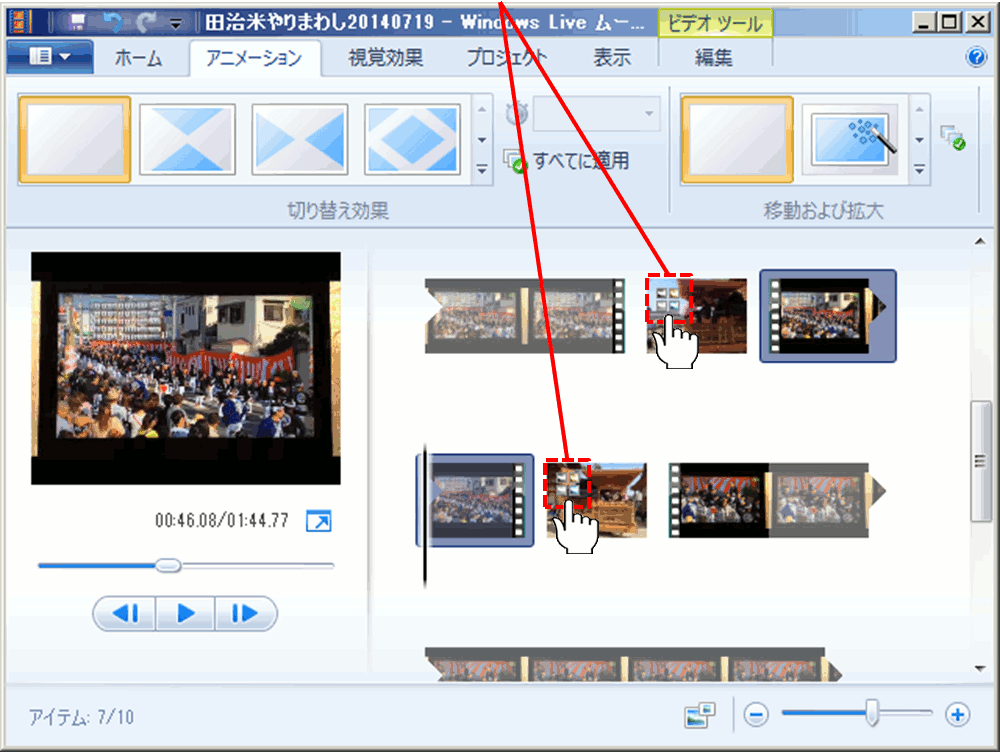Click the zoom in plus button

pos(958,714)
